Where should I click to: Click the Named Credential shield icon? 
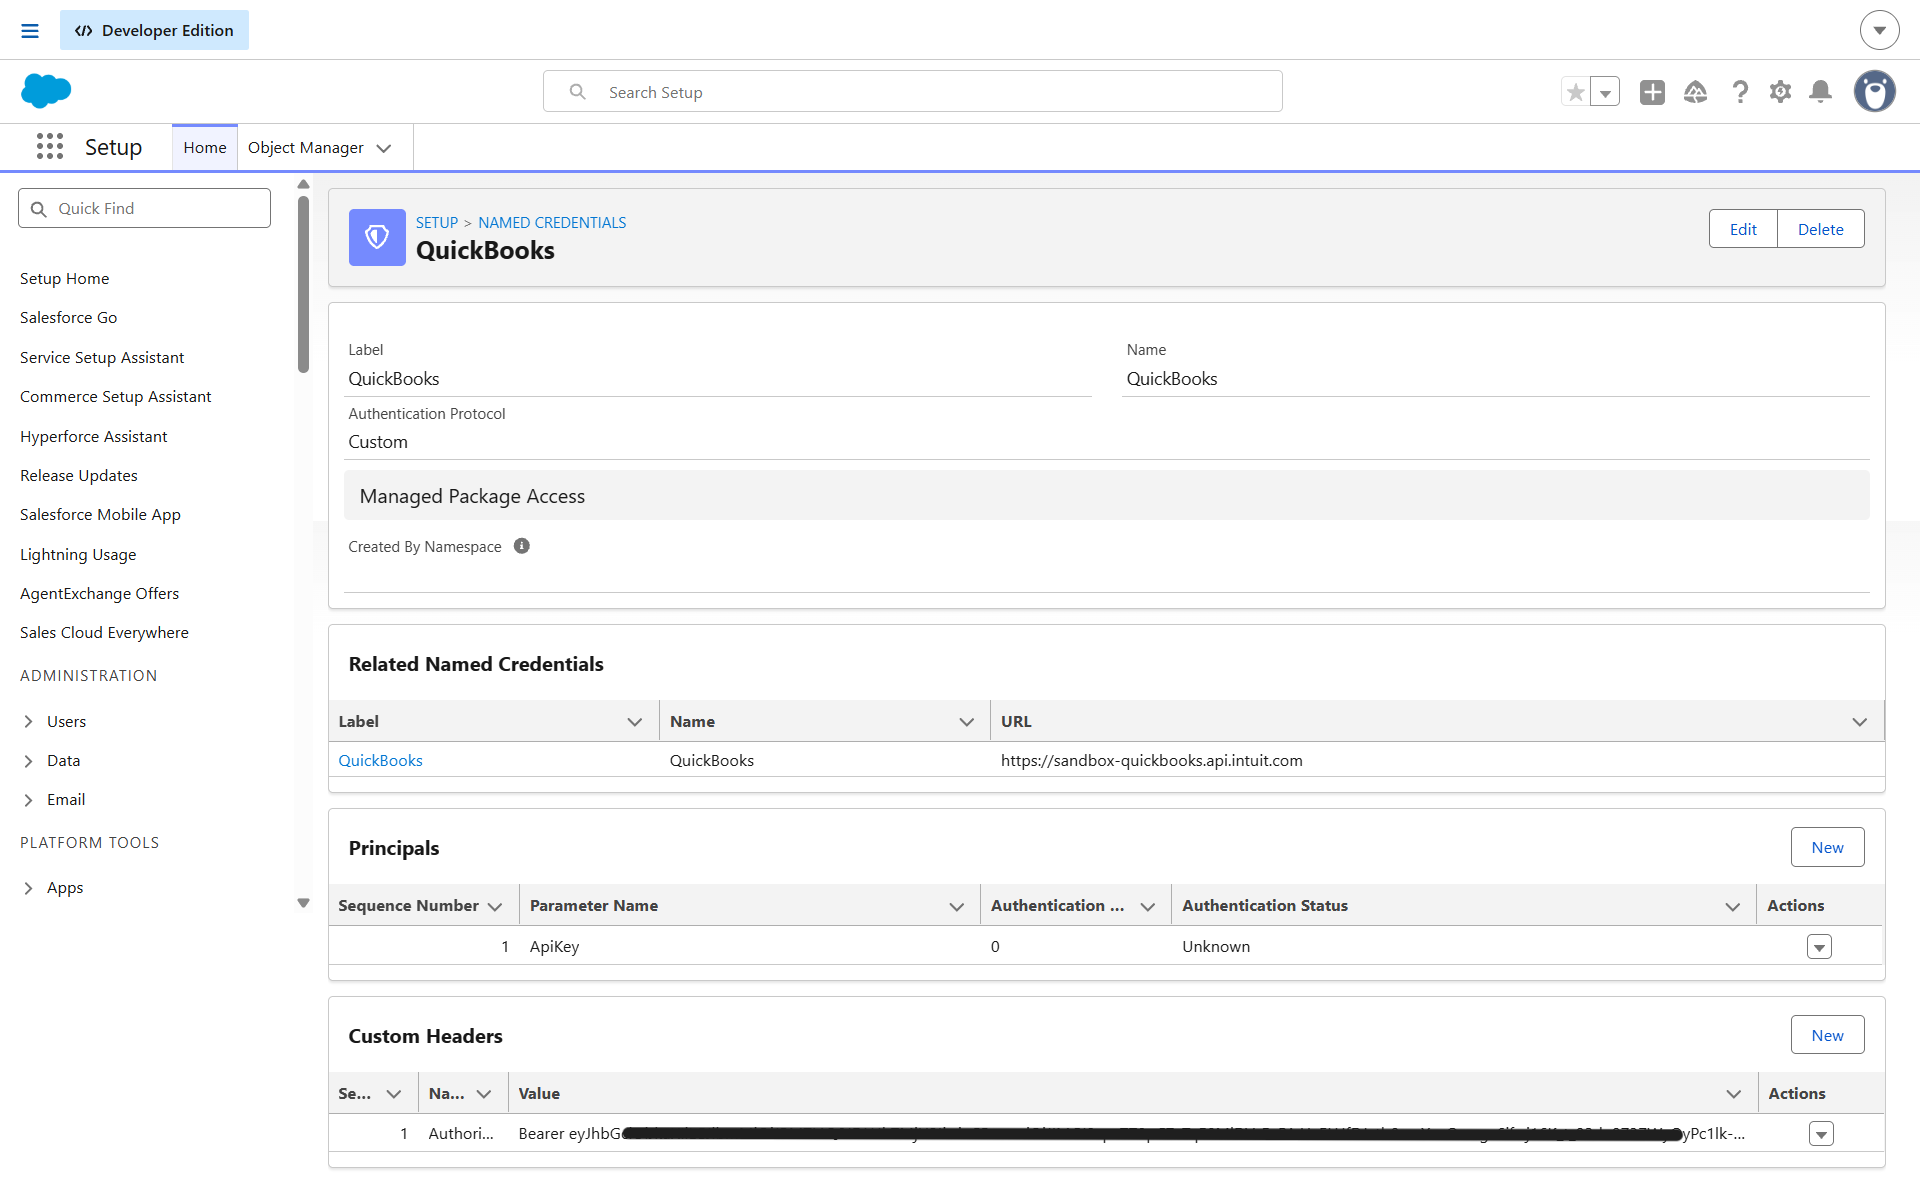click(x=377, y=237)
